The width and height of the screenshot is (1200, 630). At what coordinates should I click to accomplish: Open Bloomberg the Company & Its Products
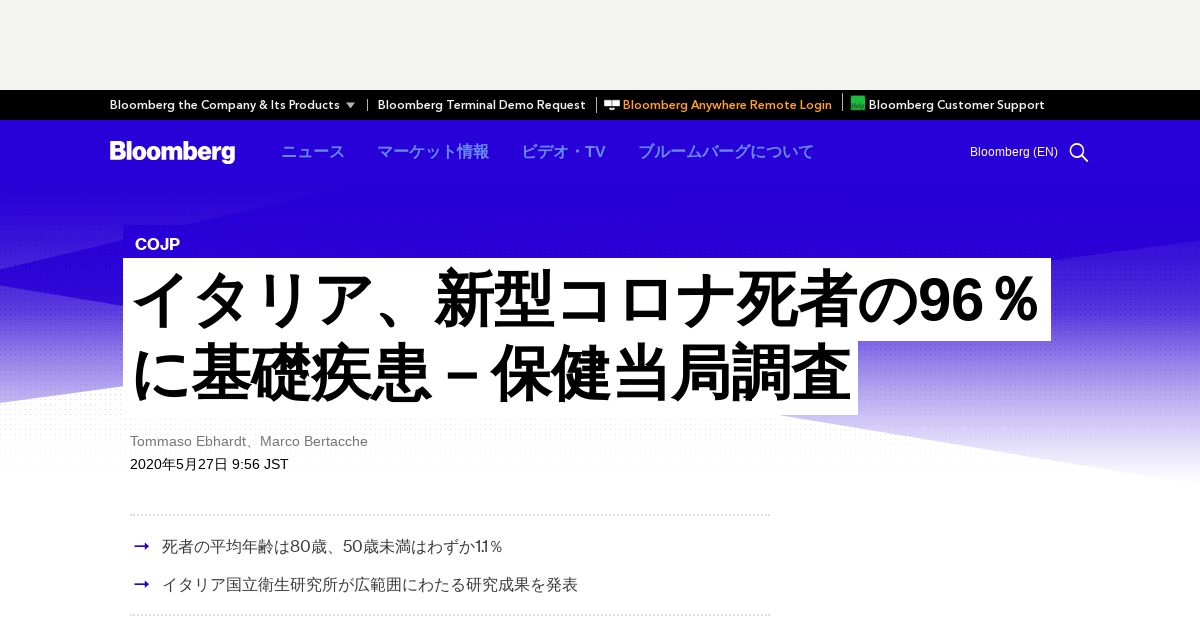coord(225,105)
